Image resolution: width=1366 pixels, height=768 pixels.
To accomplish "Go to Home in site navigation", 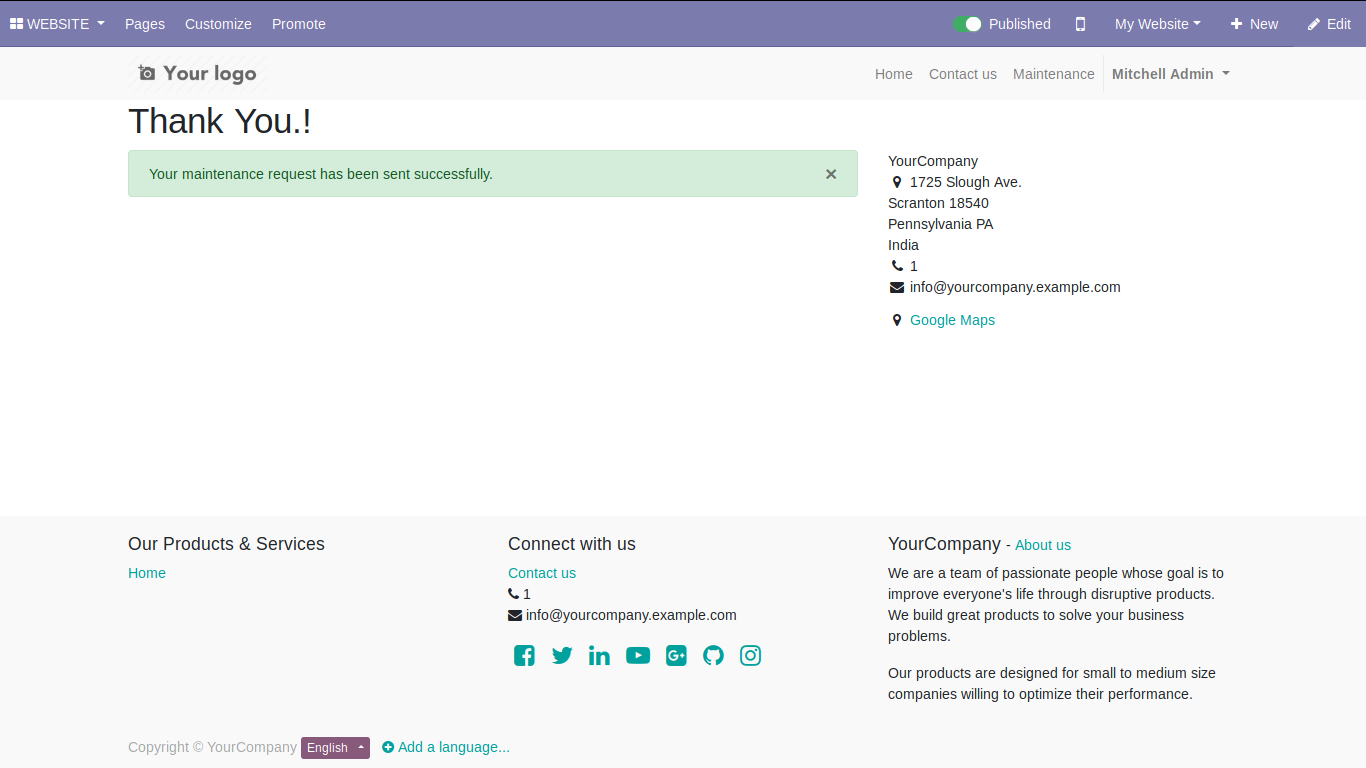I will pyautogui.click(x=894, y=74).
